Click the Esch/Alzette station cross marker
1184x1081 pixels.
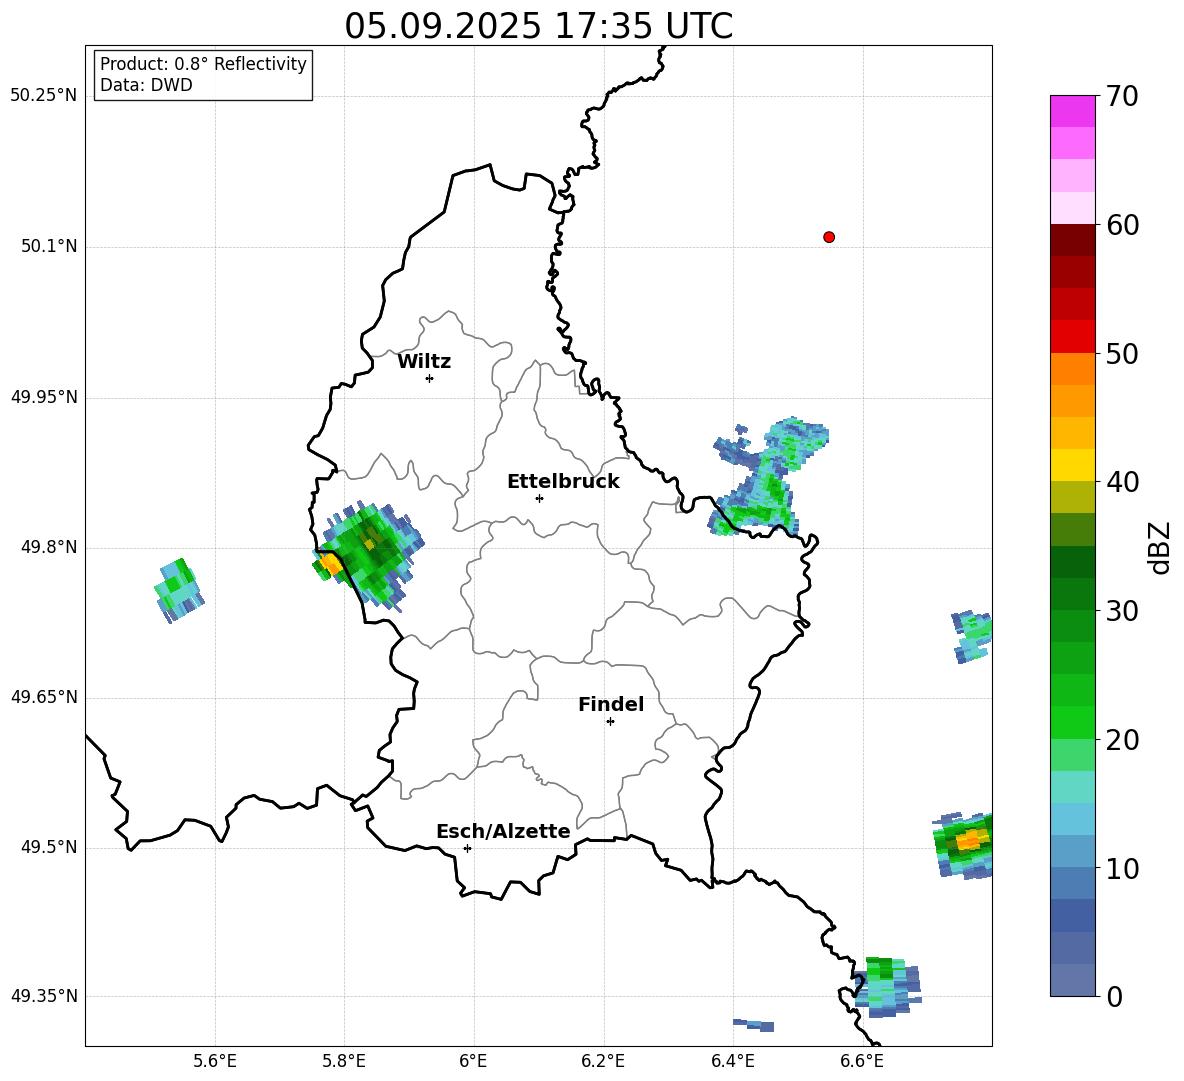click(x=467, y=848)
